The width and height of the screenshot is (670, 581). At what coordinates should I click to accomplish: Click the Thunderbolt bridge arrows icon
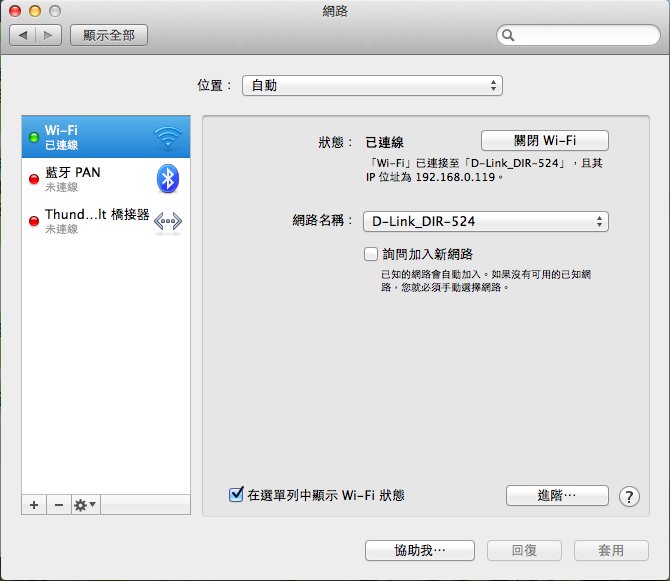(168, 221)
